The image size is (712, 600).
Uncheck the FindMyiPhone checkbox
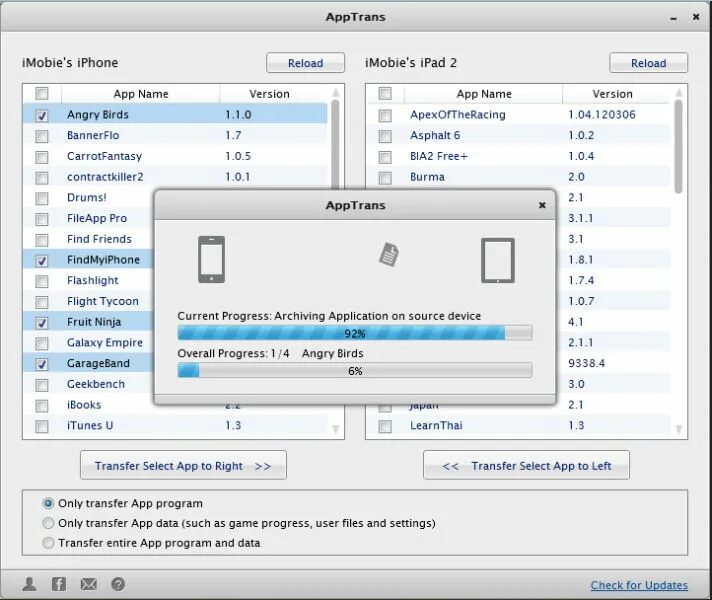42,260
